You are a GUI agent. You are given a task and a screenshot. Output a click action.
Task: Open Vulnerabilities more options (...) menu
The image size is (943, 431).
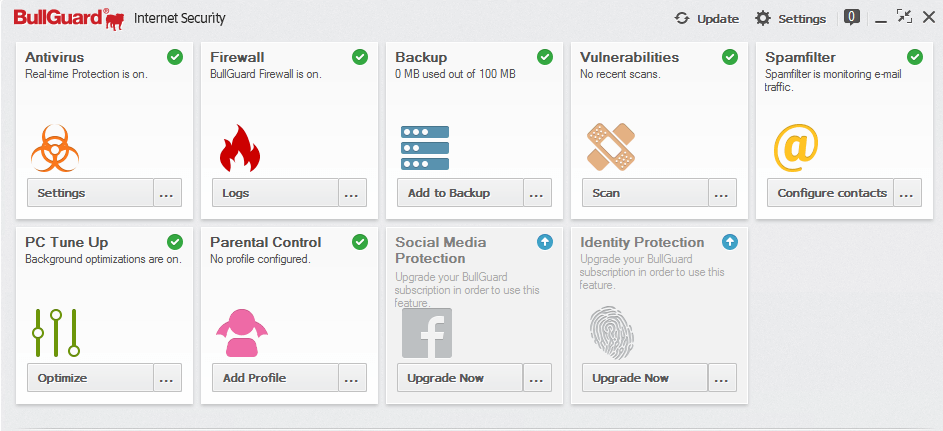(x=722, y=193)
